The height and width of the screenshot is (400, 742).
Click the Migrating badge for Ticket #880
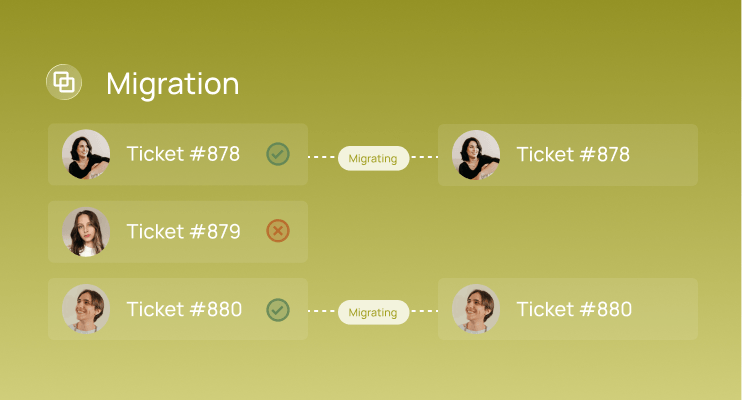click(373, 312)
